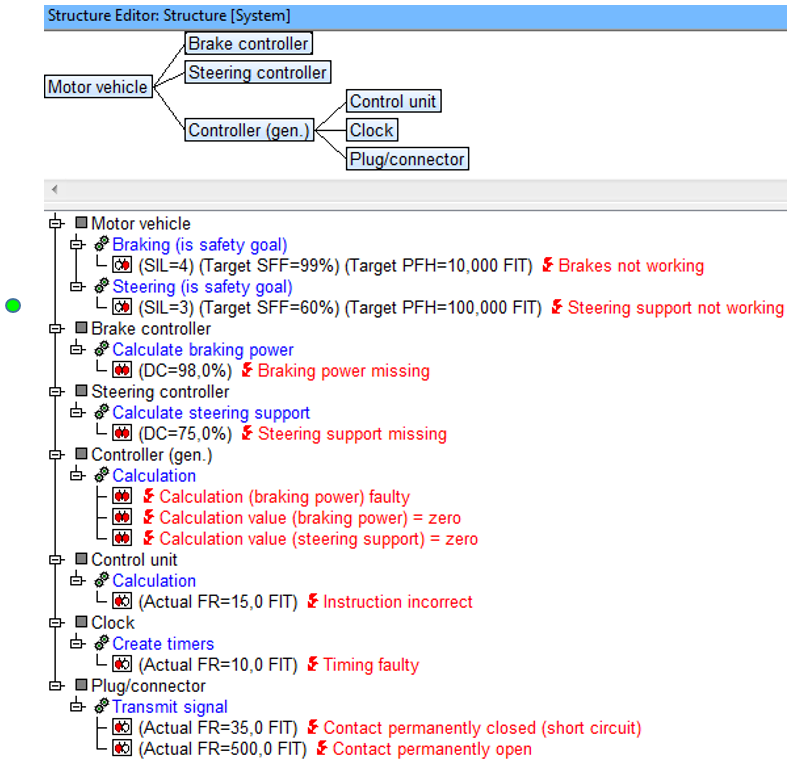Select the Steering controller box in diagram
This screenshot has width=791, height=763.
tap(258, 72)
